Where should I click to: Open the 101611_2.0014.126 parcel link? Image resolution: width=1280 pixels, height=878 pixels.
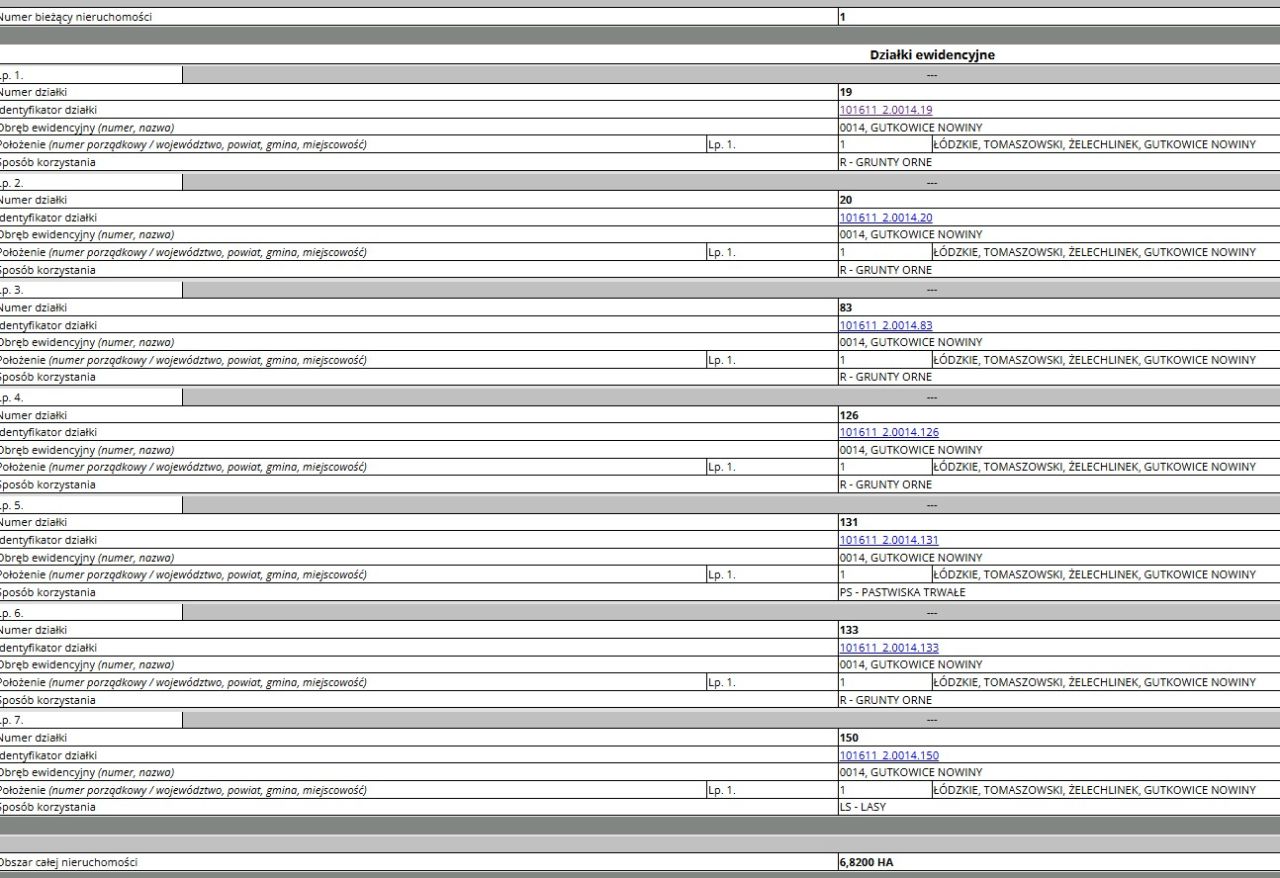pos(889,432)
